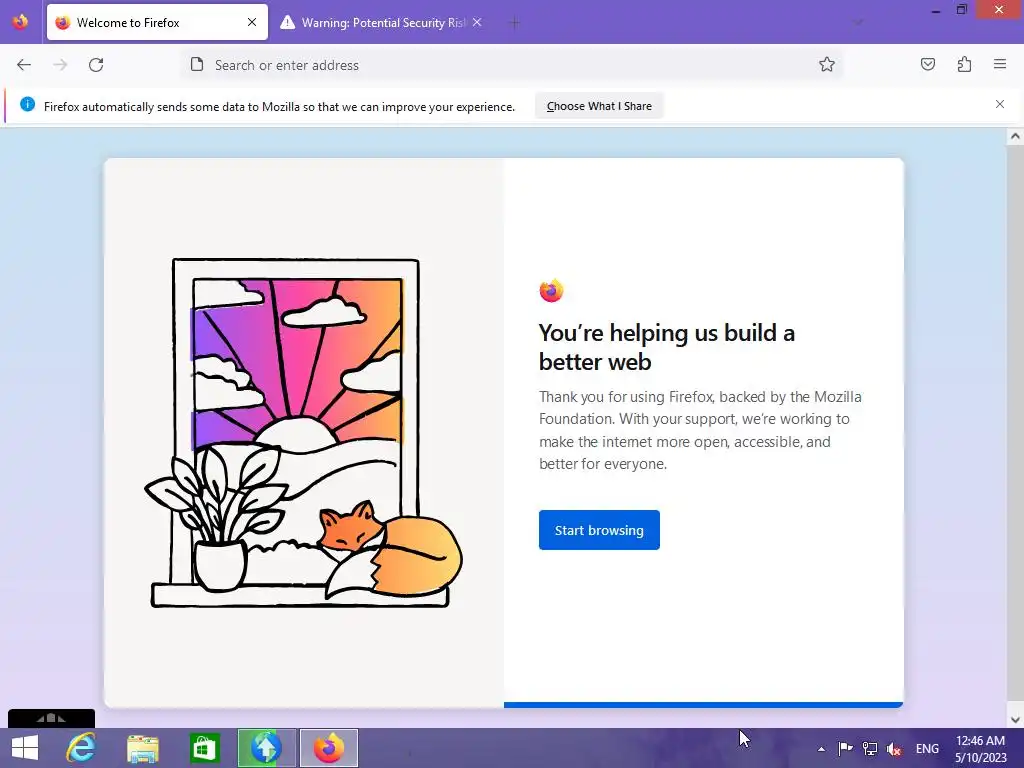This screenshot has width=1024, height=768.
Task: Click the headline 'You're helping us build a better web'
Action: point(667,347)
